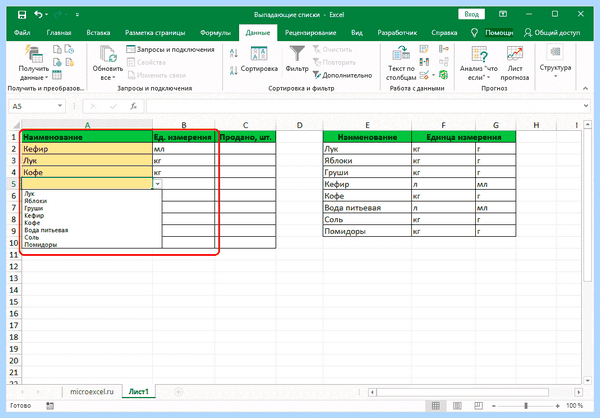Screen dimensions: 600x418
Task: Click the green Manage Data Model icon
Action: coord(443,75)
